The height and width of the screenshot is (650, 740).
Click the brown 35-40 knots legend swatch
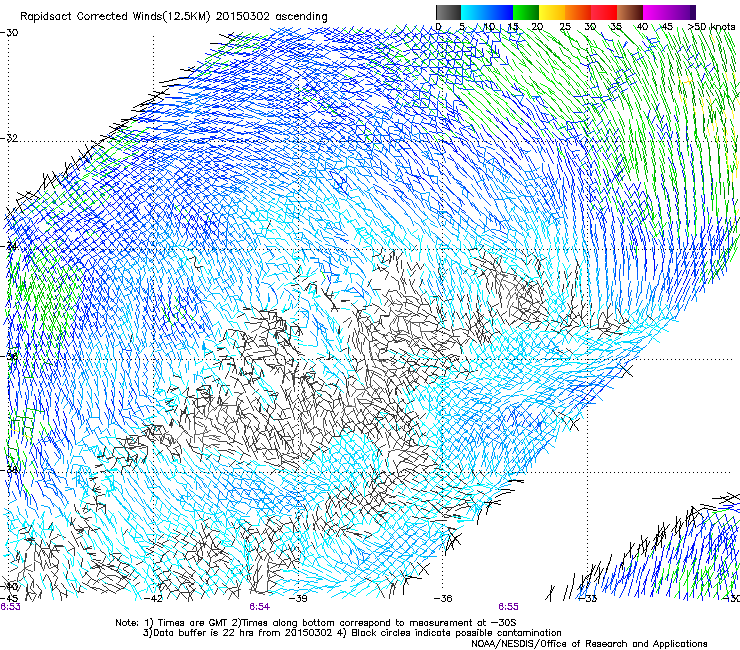point(630,12)
